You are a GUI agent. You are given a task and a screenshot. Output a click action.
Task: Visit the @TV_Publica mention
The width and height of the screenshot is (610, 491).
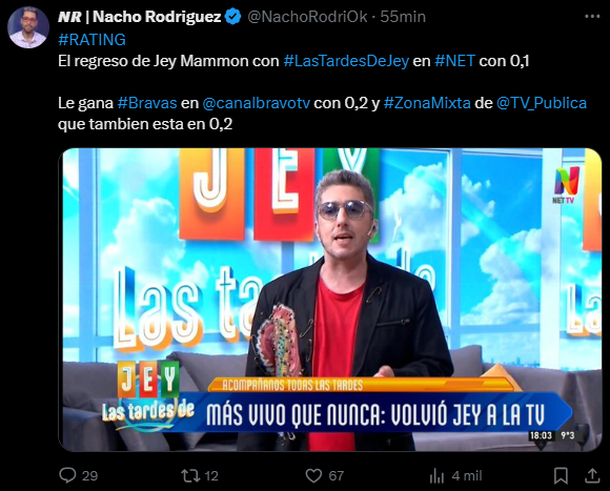click(x=542, y=103)
